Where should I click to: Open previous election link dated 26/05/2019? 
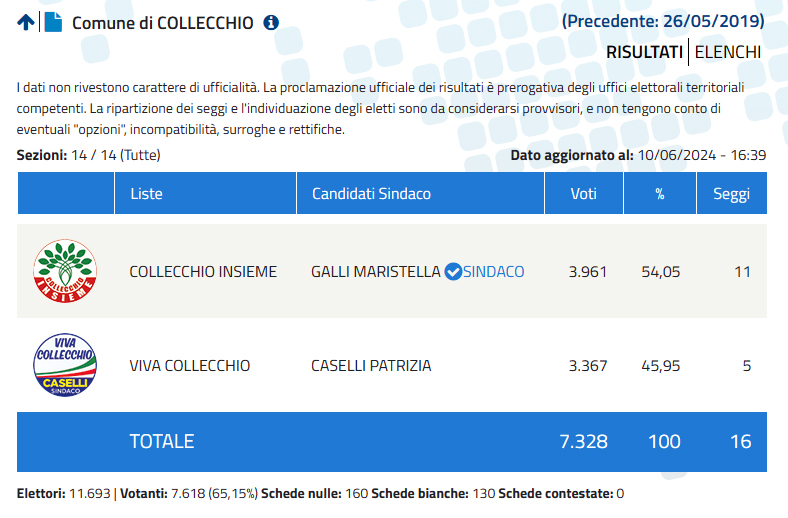pos(663,21)
